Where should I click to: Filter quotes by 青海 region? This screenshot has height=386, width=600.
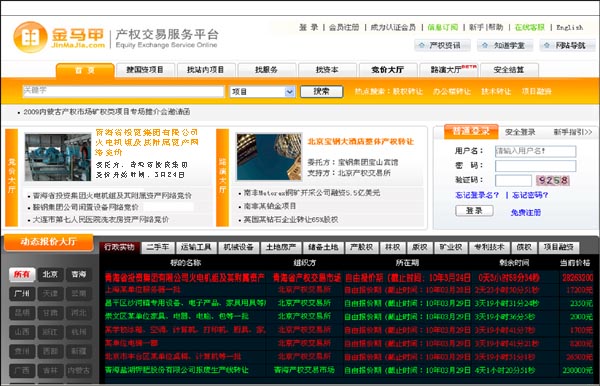coord(78,274)
